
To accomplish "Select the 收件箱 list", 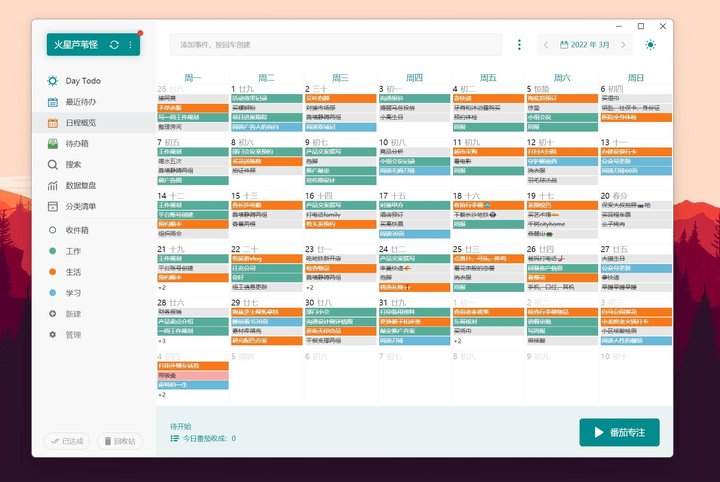I will tap(94, 230).
